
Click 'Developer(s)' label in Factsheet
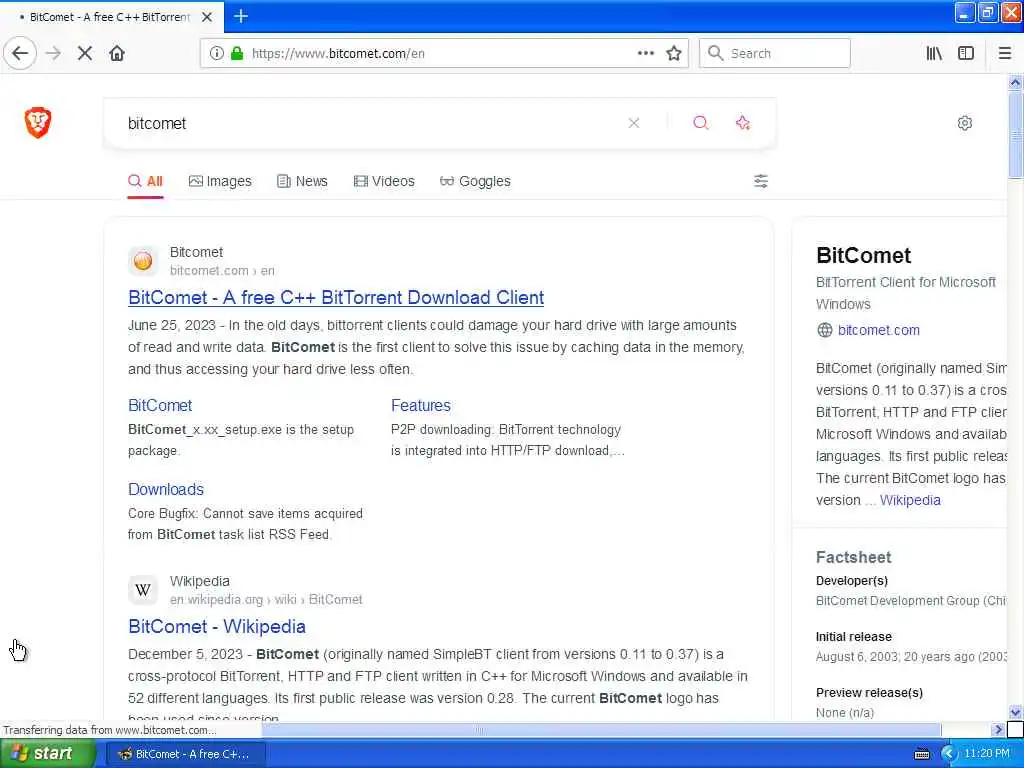852,581
